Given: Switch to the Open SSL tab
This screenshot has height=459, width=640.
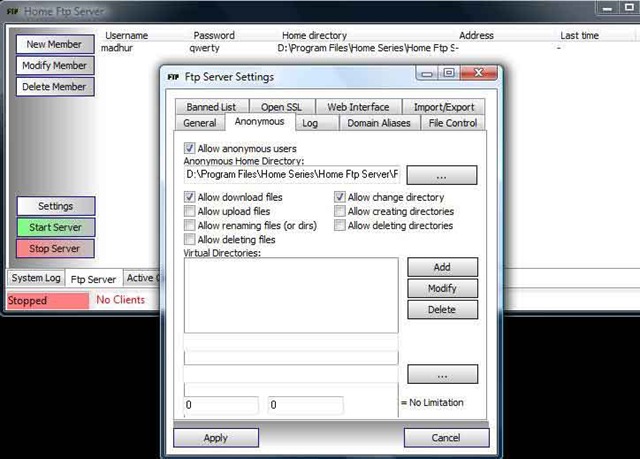Looking at the screenshot, I should (x=282, y=107).
